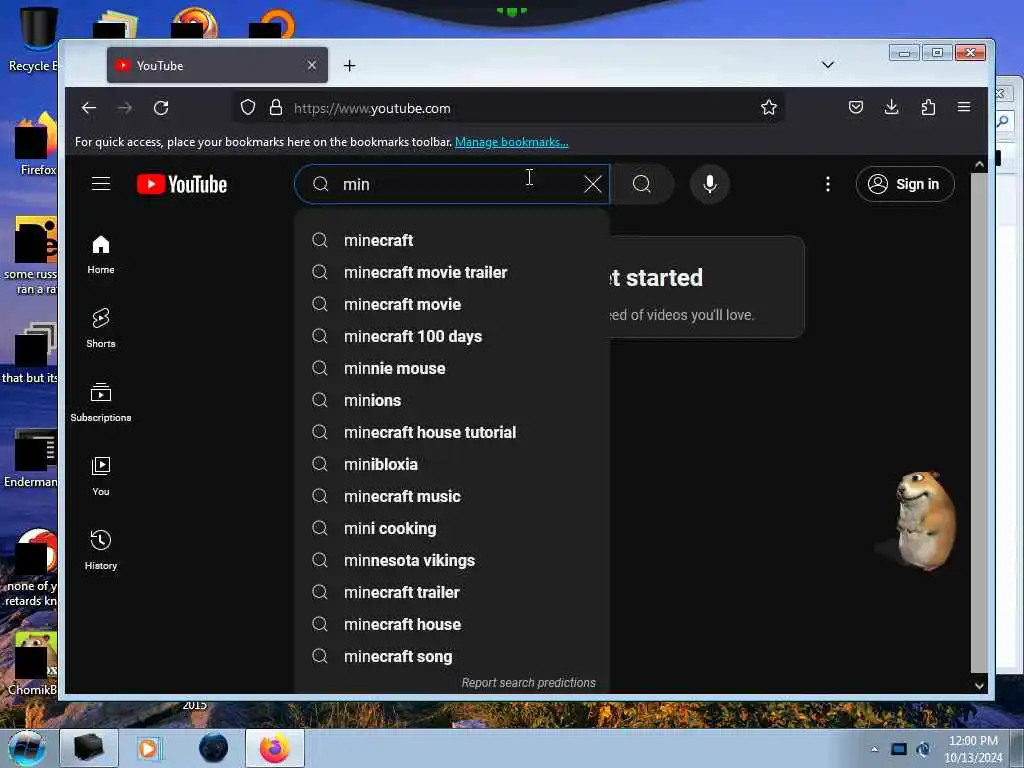1024x768 pixels.
Task: Select "minecraft house tutorial" suggestion
Action: pos(452,432)
